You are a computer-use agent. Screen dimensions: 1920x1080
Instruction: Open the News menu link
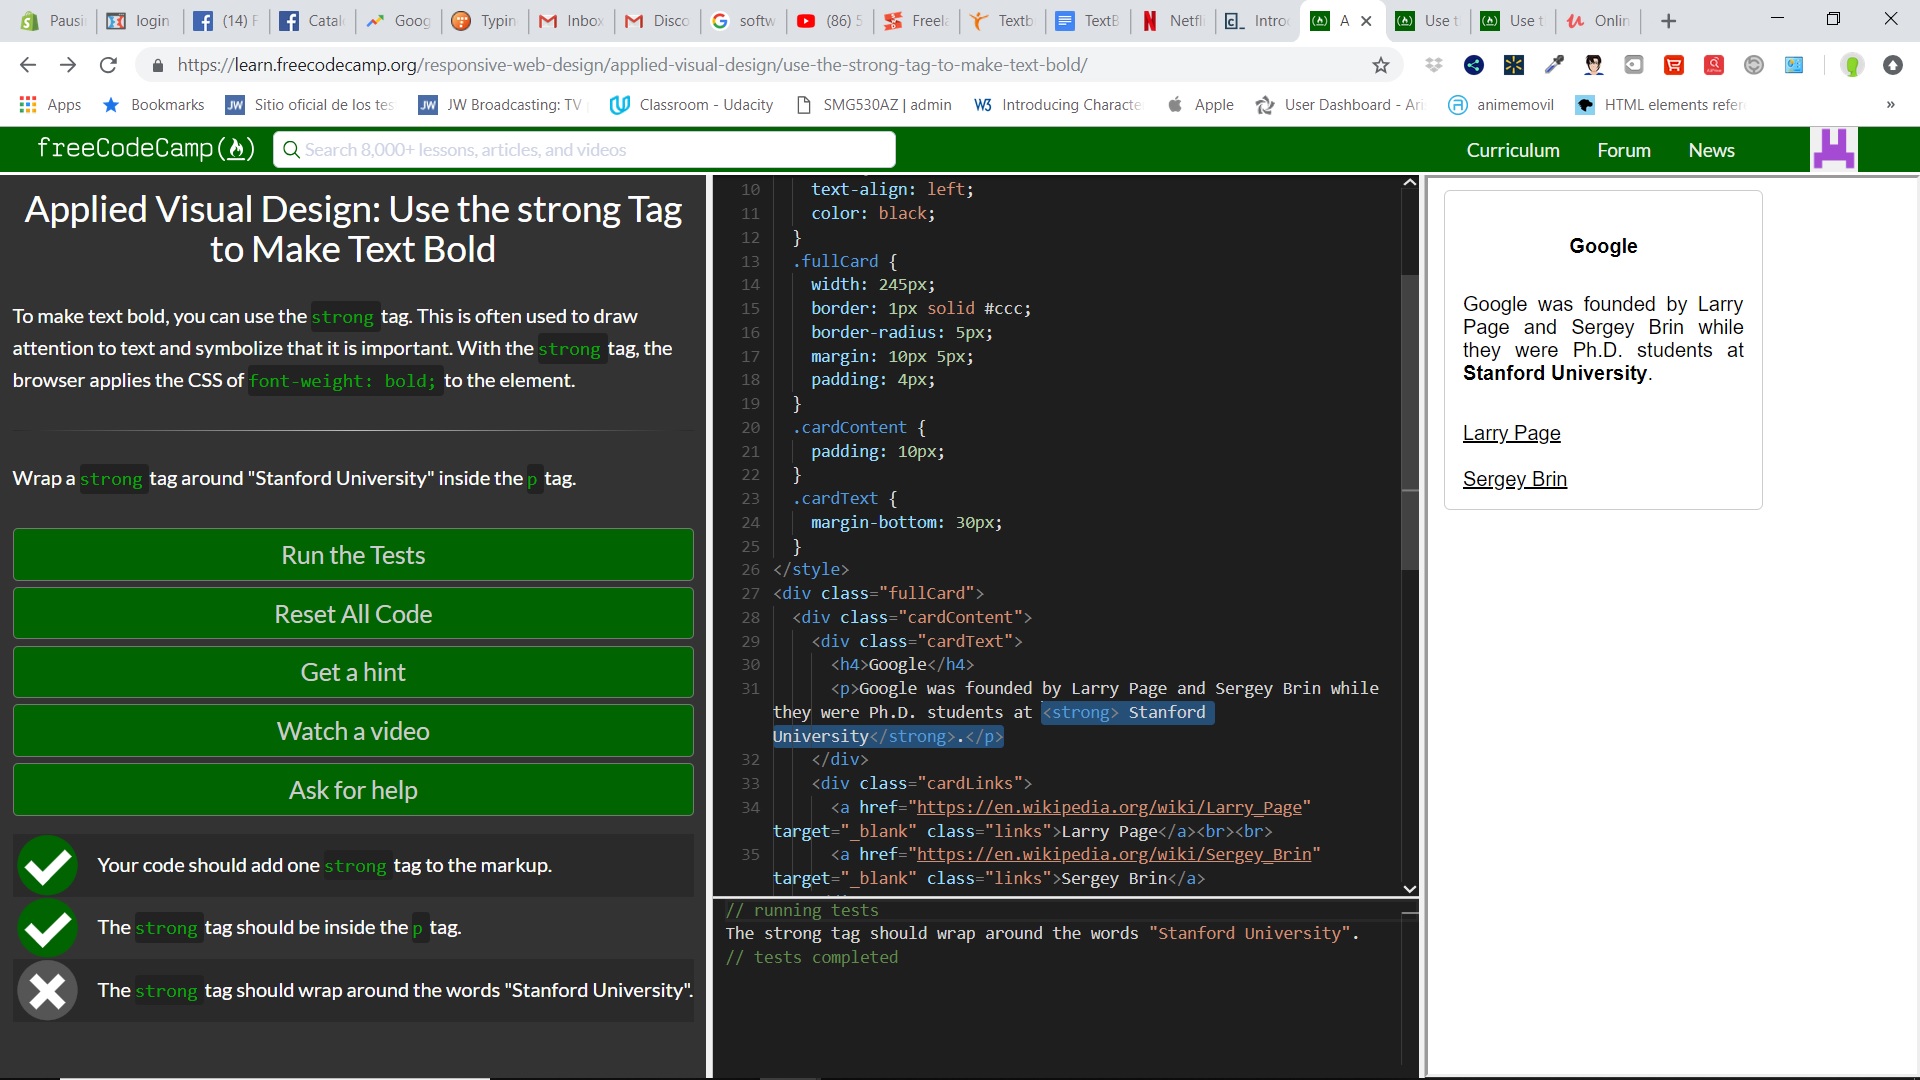click(1711, 150)
